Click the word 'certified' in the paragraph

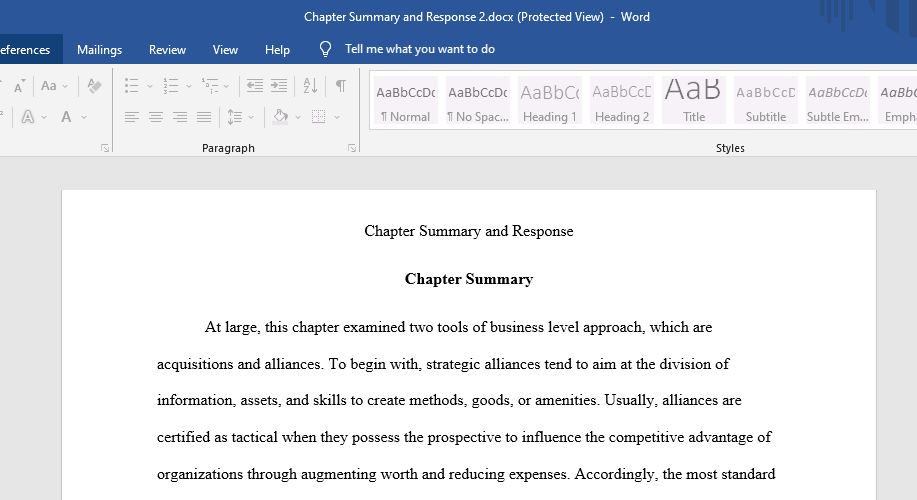point(183,437)
